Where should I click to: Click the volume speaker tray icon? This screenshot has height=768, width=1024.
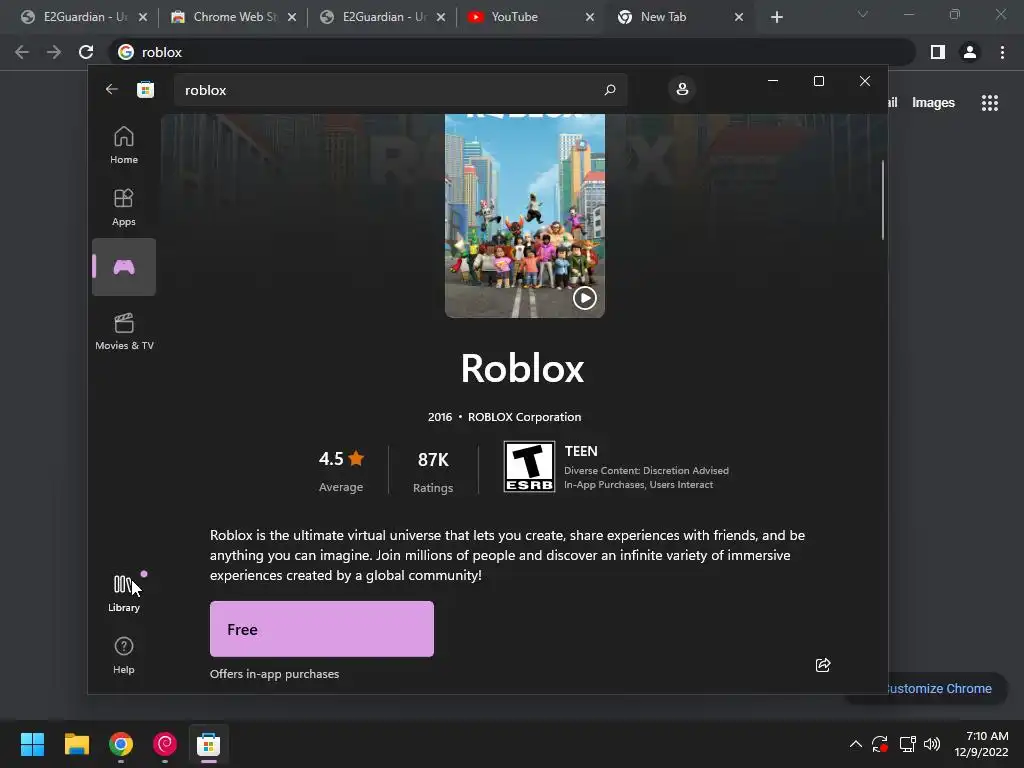click(x=932, y=744)
